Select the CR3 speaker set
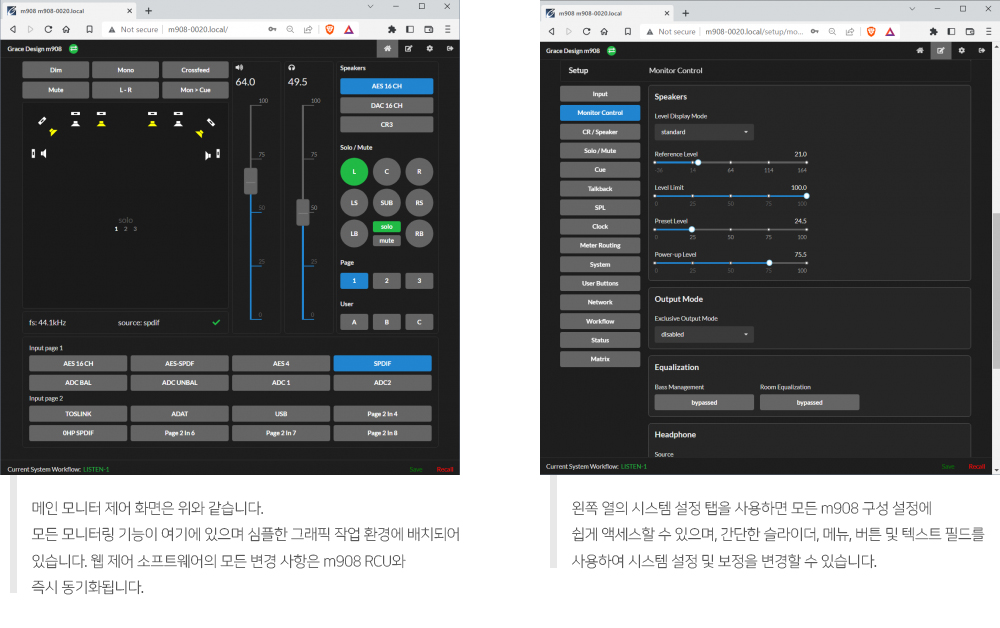 (x=386, y=124)
